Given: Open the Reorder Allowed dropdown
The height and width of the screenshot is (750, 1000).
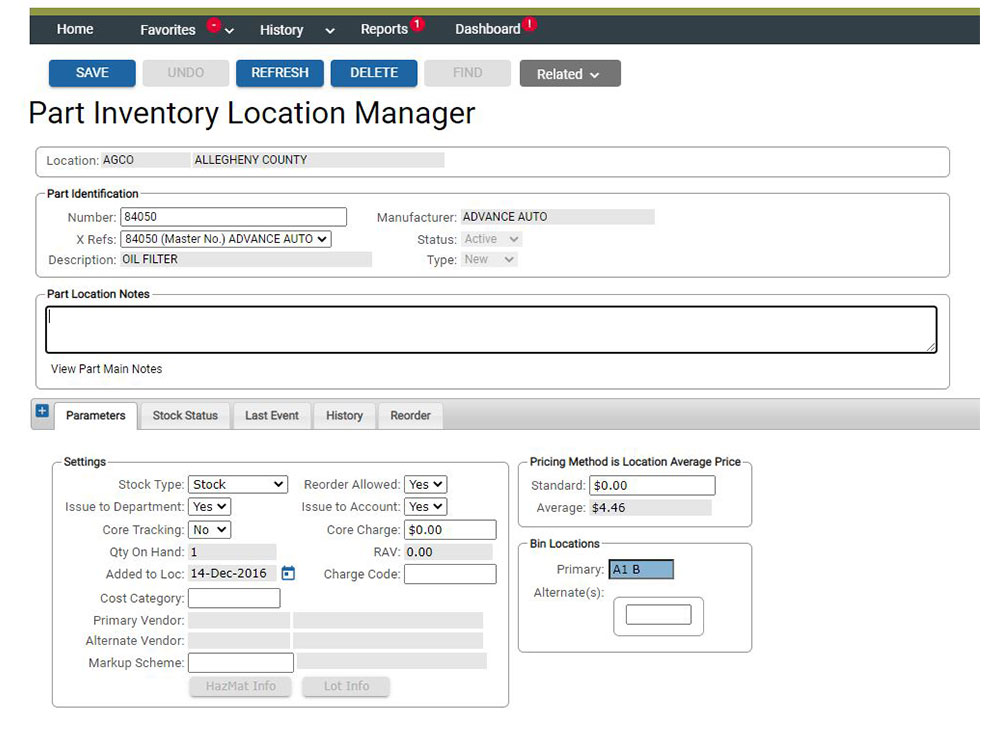Looking at the screenshot, I should pos(425,484).
